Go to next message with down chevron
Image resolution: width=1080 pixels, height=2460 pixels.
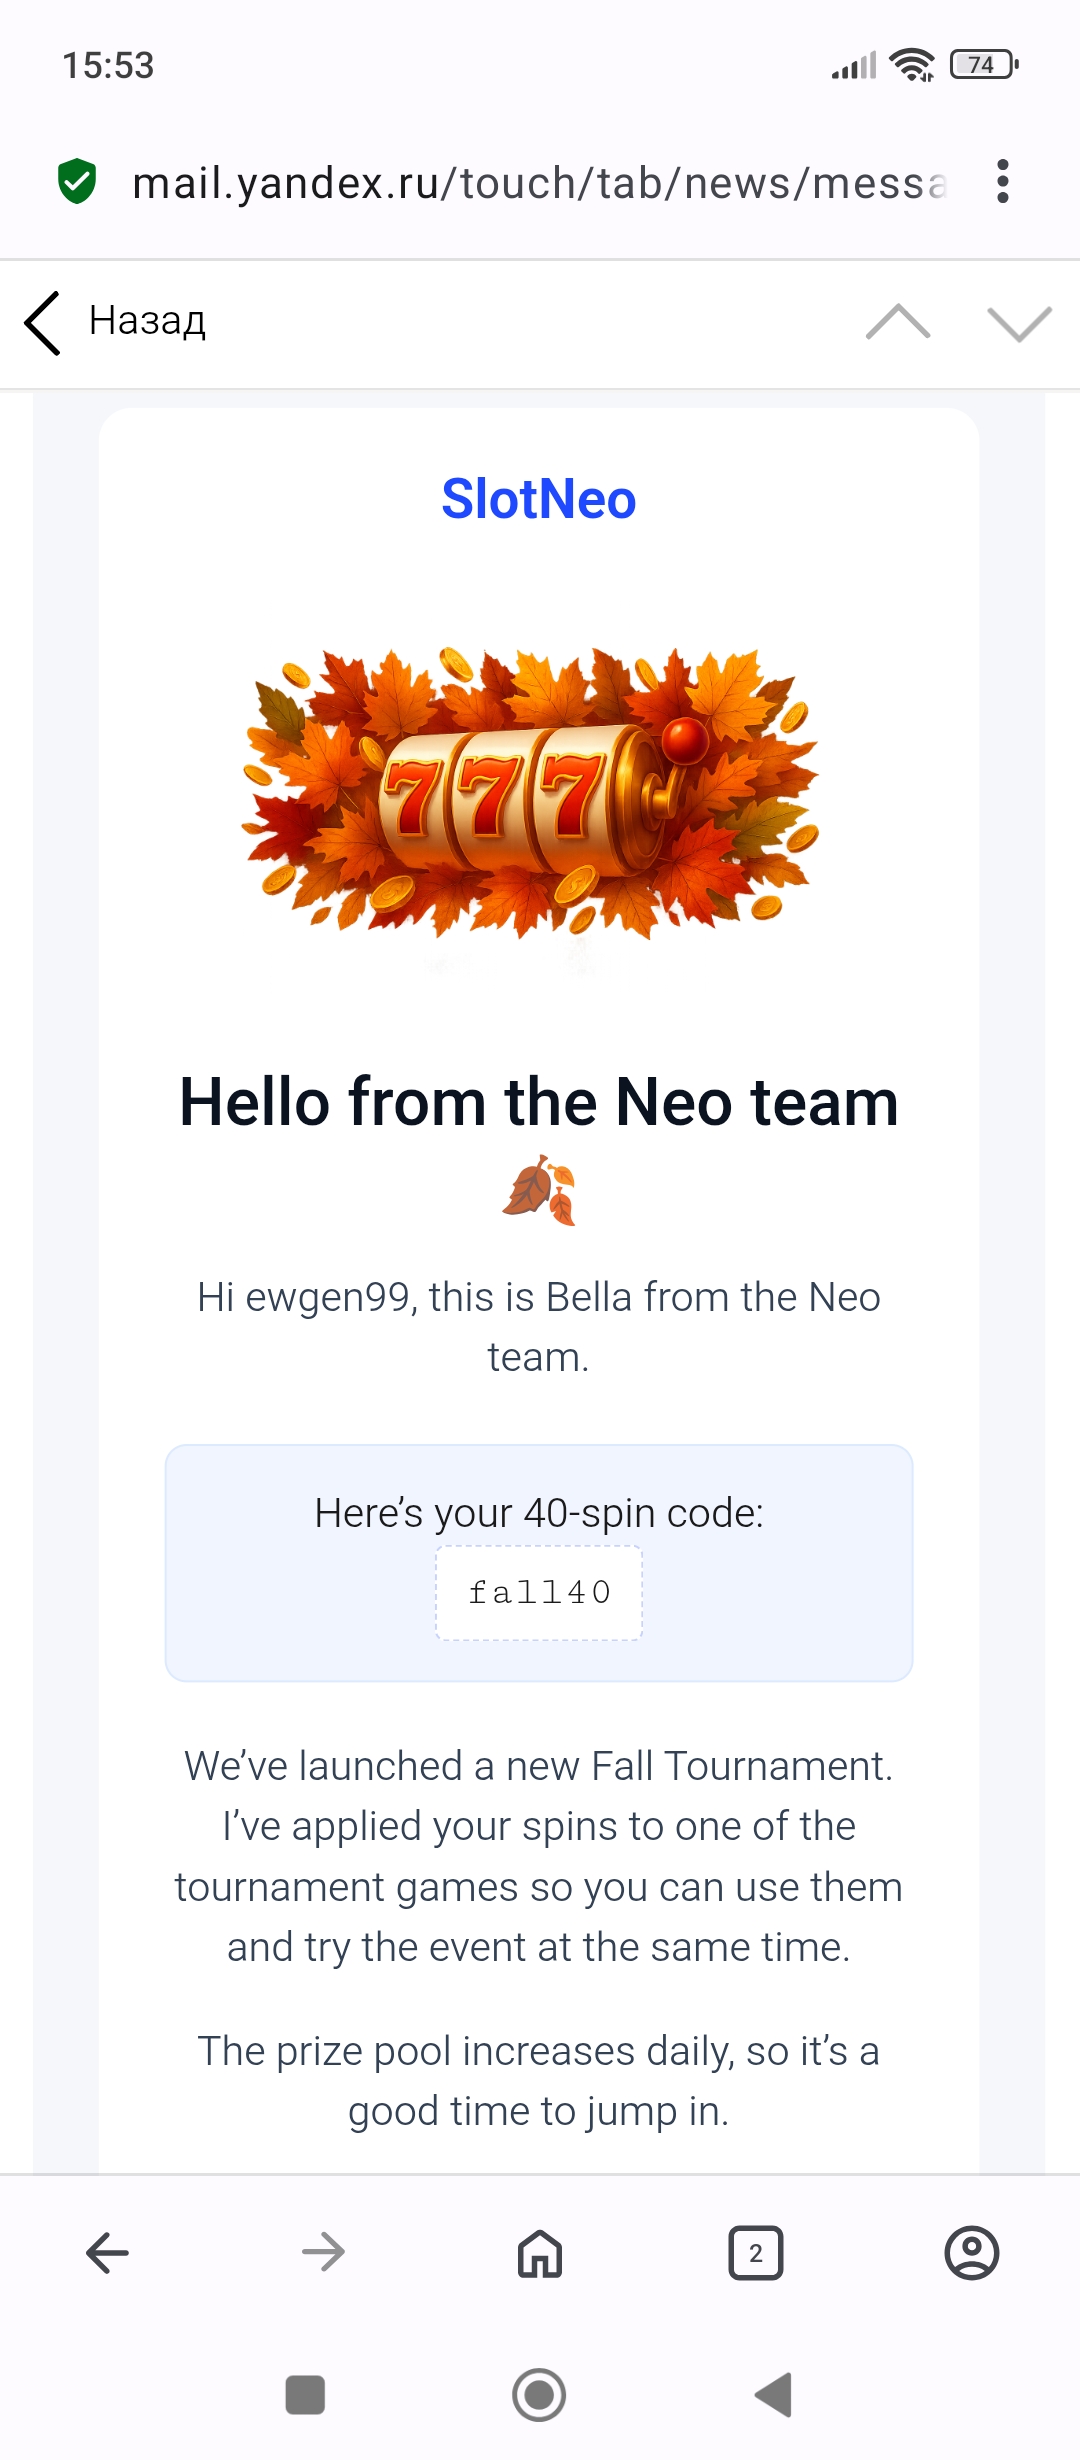(x=1018, y=322)
